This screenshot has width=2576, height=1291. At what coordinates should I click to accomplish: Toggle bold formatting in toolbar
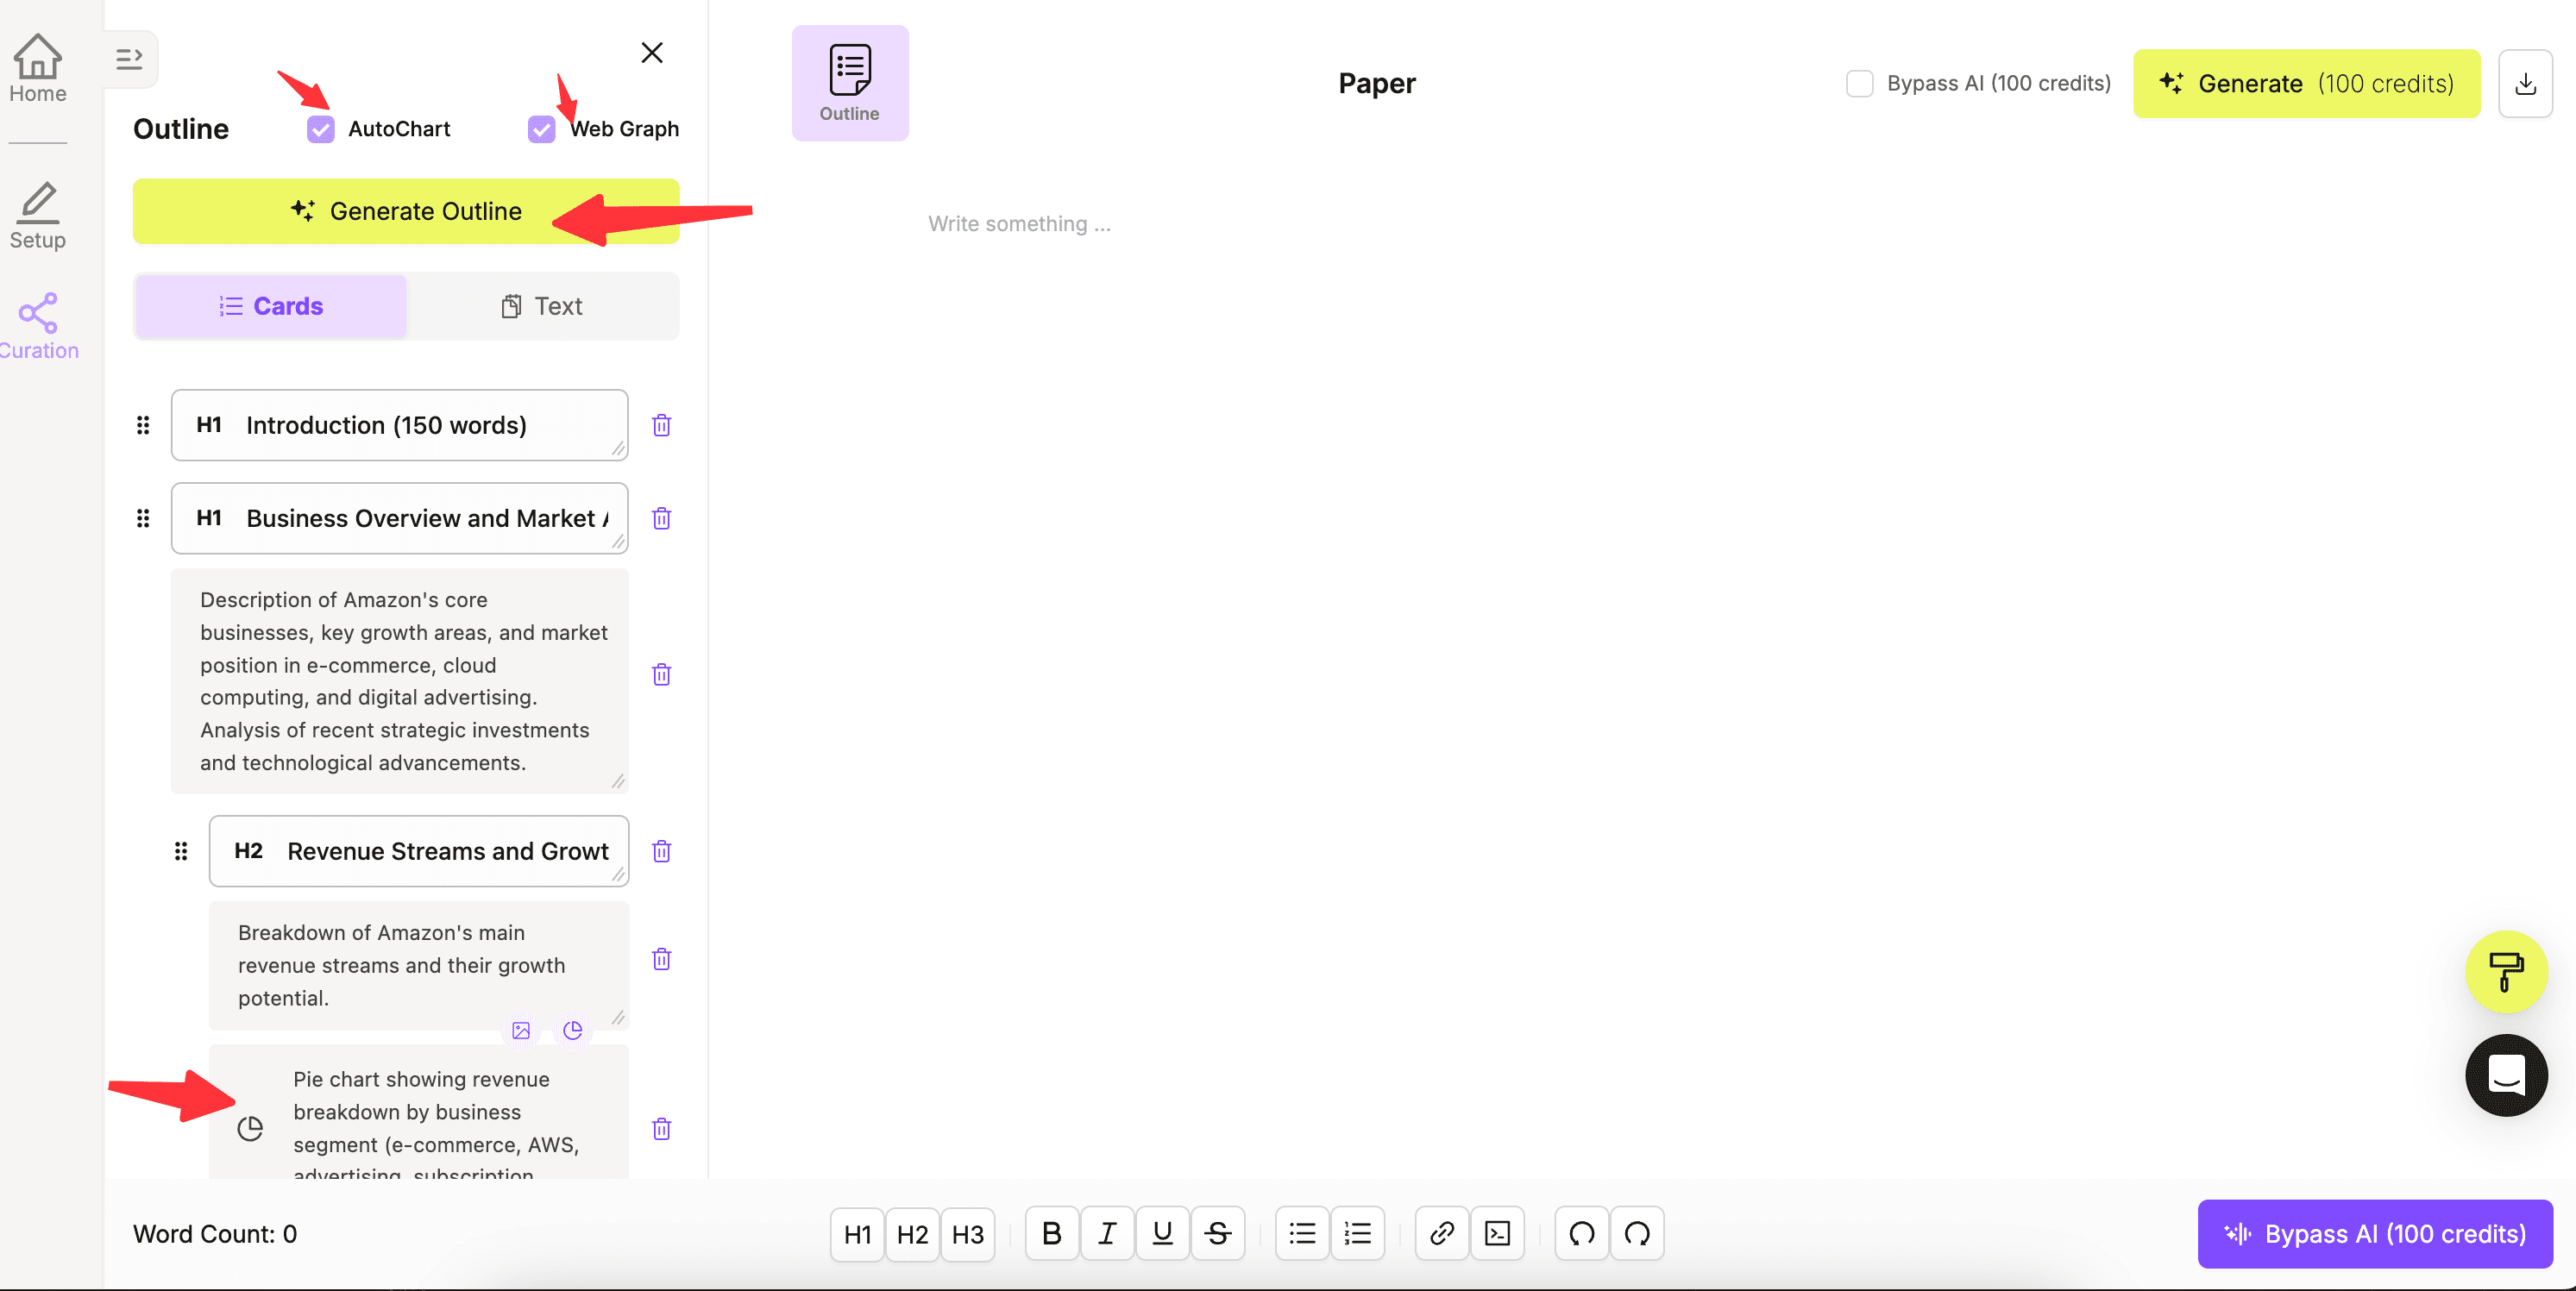(x=1051, y=1233)
